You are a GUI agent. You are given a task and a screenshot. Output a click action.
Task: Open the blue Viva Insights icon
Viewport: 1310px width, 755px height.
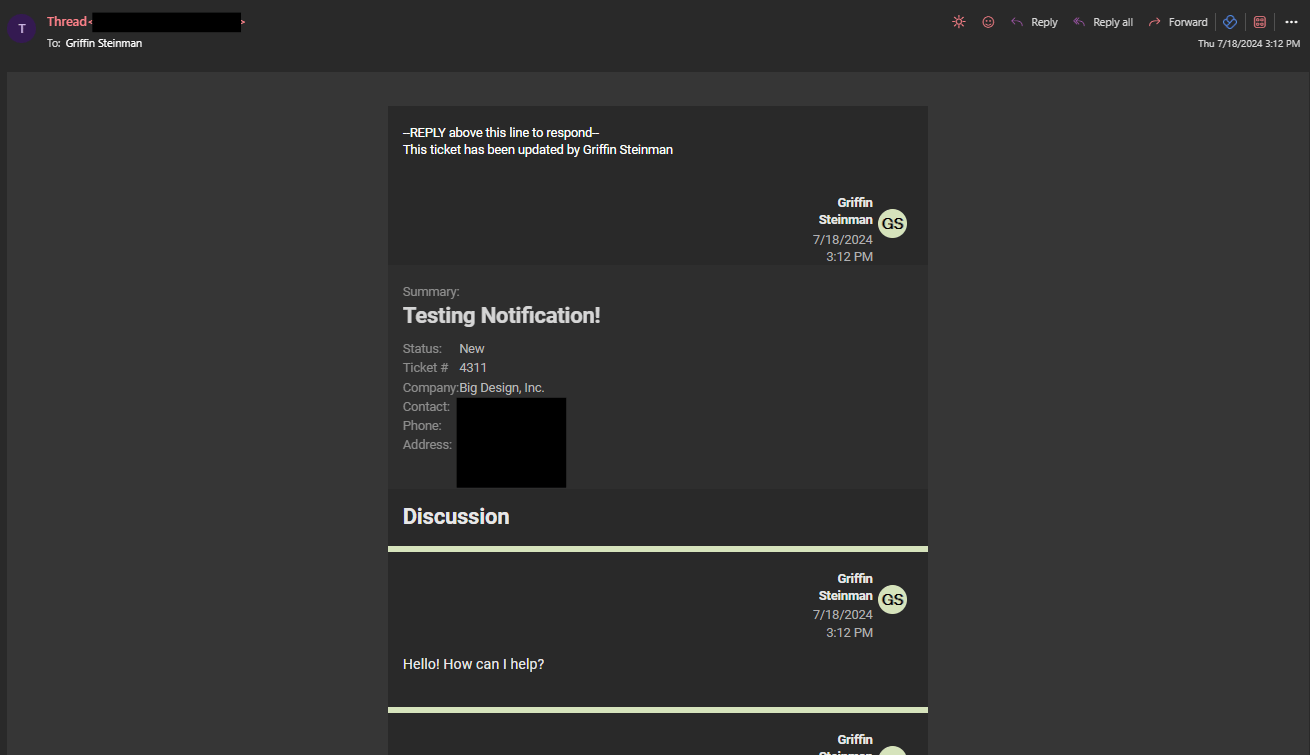[1230, 22]
